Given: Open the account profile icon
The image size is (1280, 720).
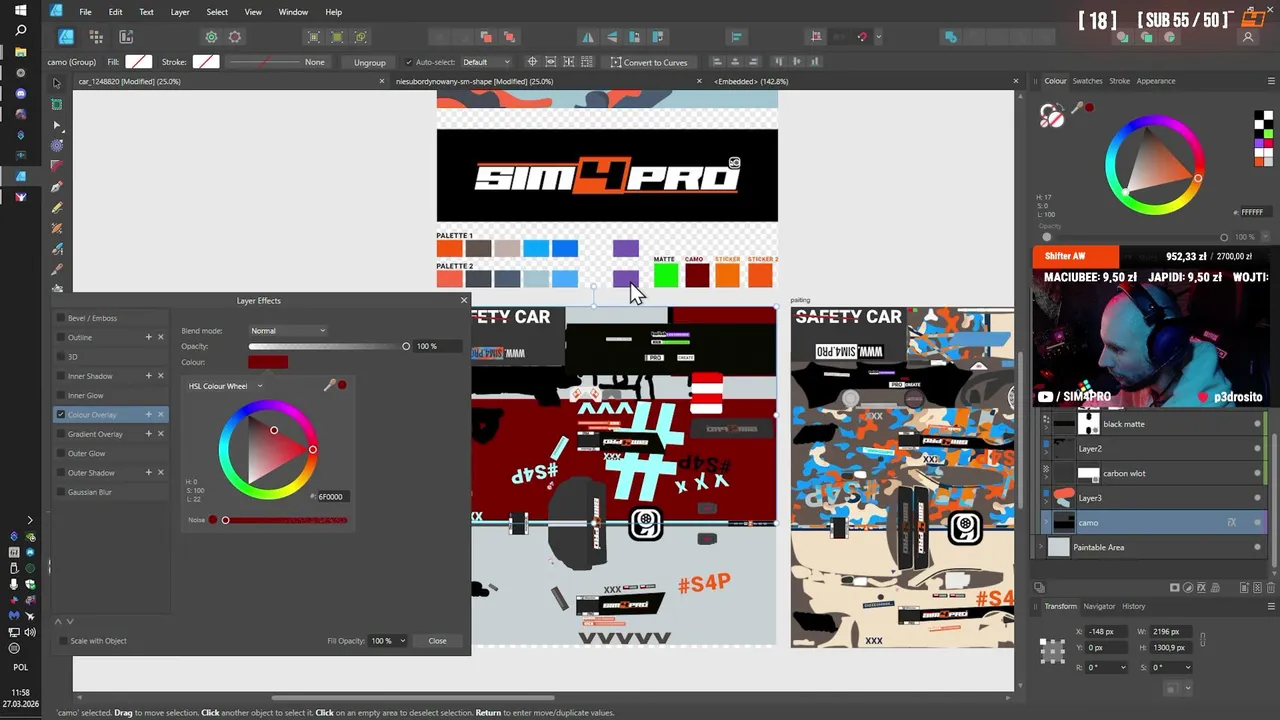Looking at the screenshot, I should point(1248,37).
